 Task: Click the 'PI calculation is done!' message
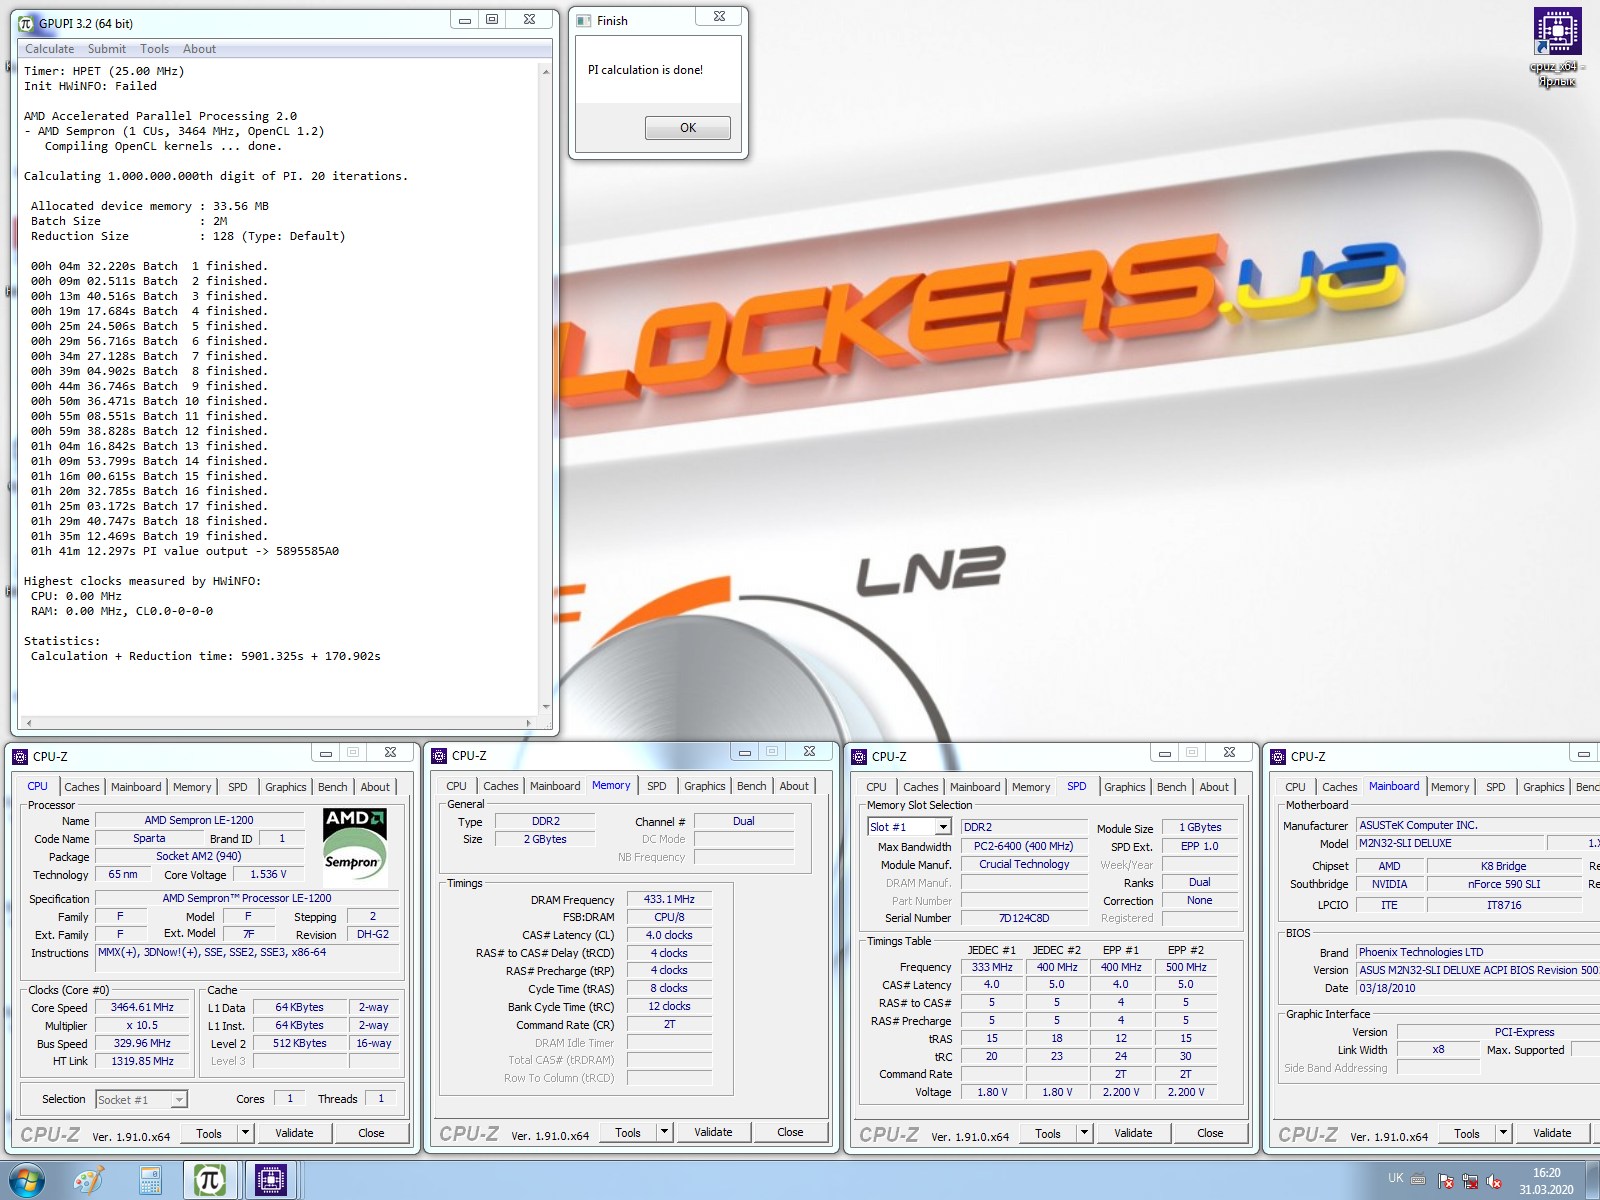coord(645,70)
